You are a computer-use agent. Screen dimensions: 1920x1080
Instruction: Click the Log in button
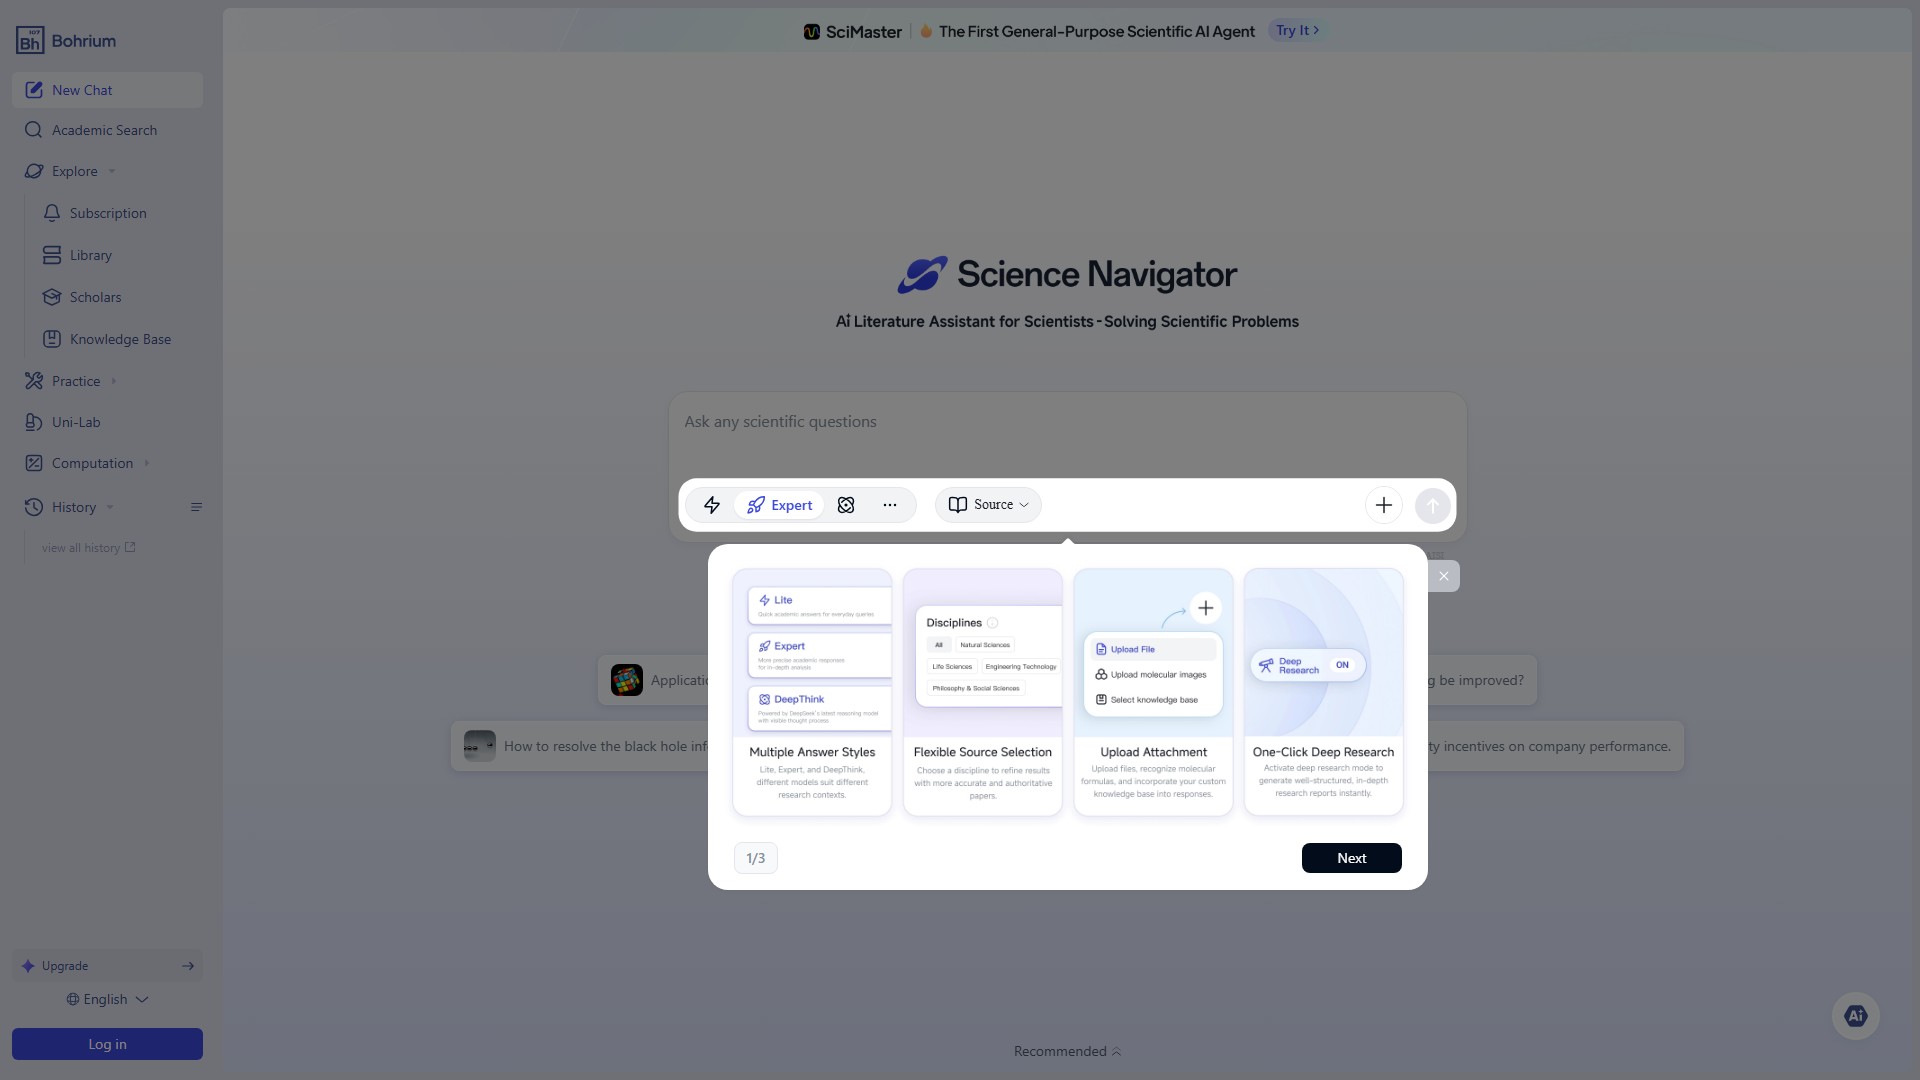[x=107, y=1044]
